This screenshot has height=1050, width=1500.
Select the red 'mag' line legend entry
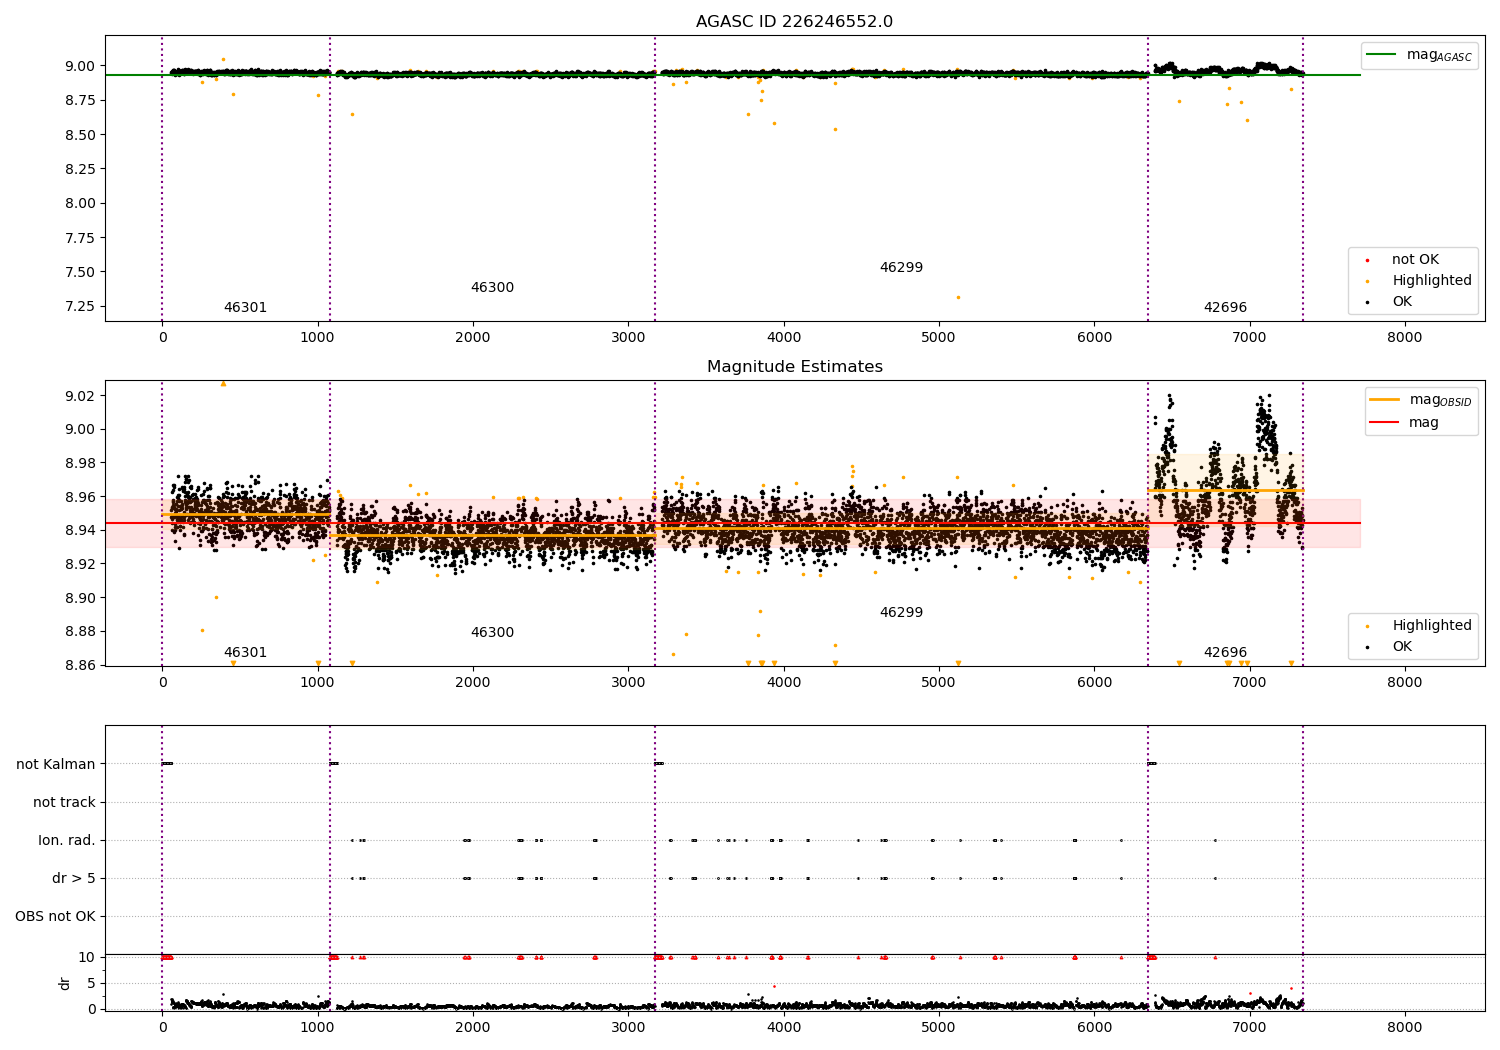(1405, 423)
